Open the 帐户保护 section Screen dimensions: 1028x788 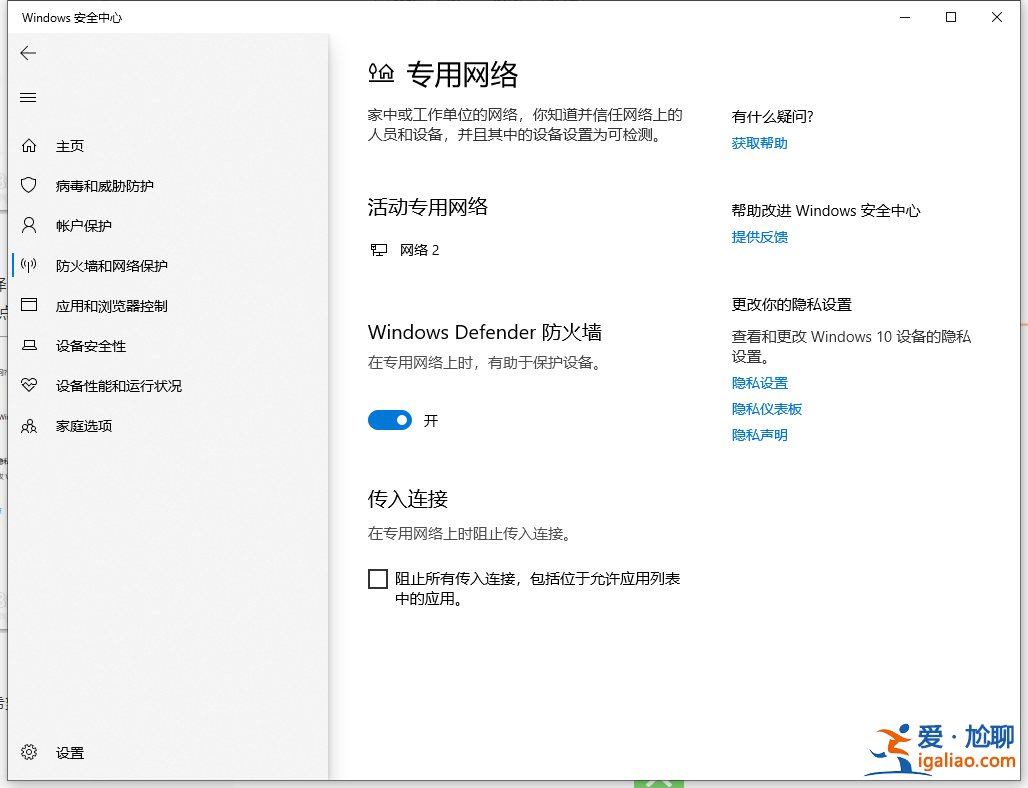(x=85, y=225)
